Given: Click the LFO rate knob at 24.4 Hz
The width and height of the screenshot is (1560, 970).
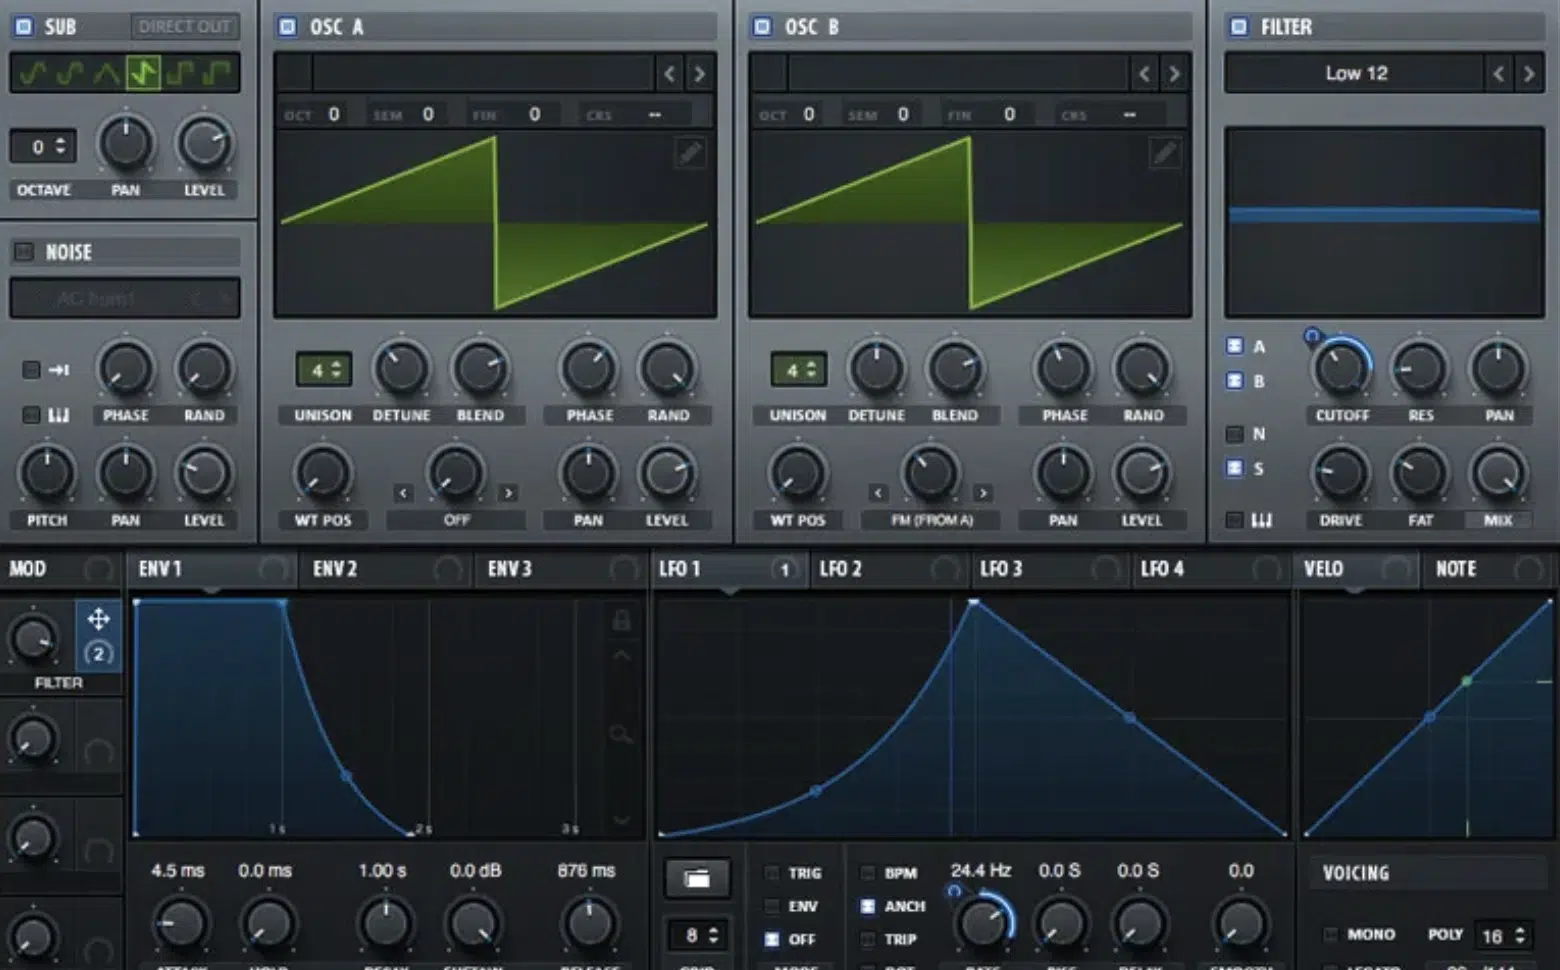Looking at the screenshot, I should (x=983, y=922).
